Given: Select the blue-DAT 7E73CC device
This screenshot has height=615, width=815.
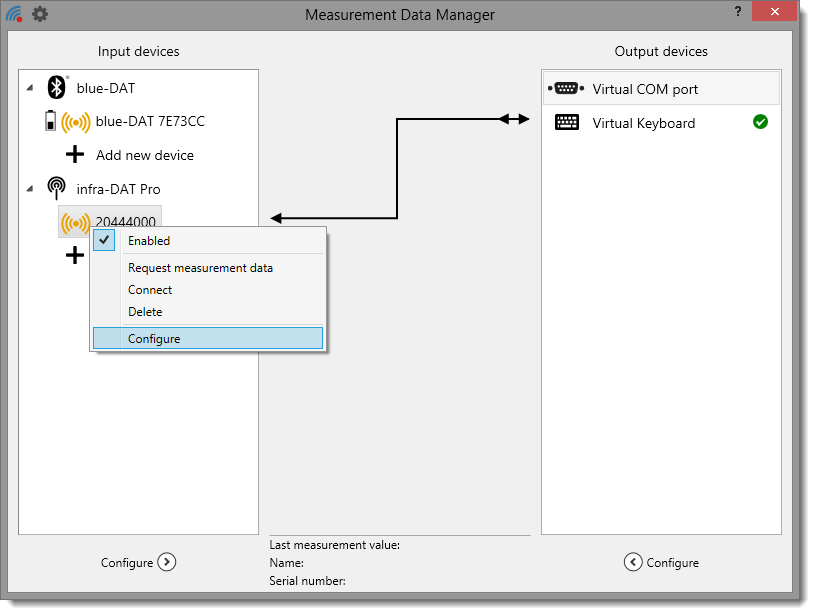Looking at the screenshot, I should pos(150,122).
